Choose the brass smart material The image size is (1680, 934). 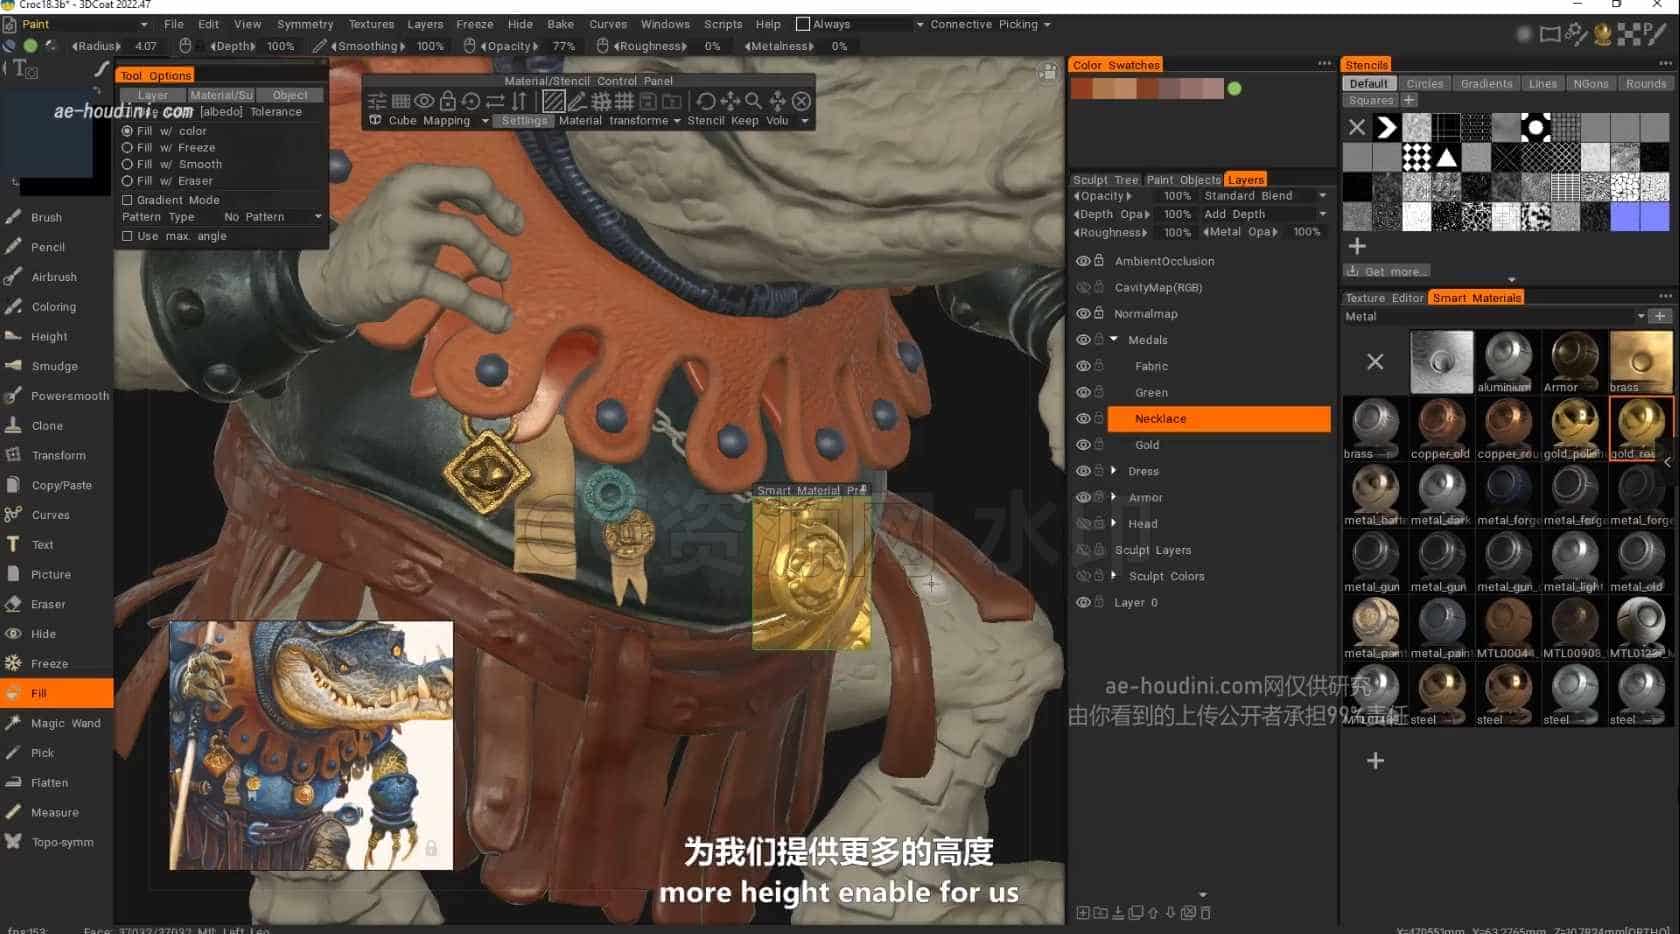(1640, 362)
